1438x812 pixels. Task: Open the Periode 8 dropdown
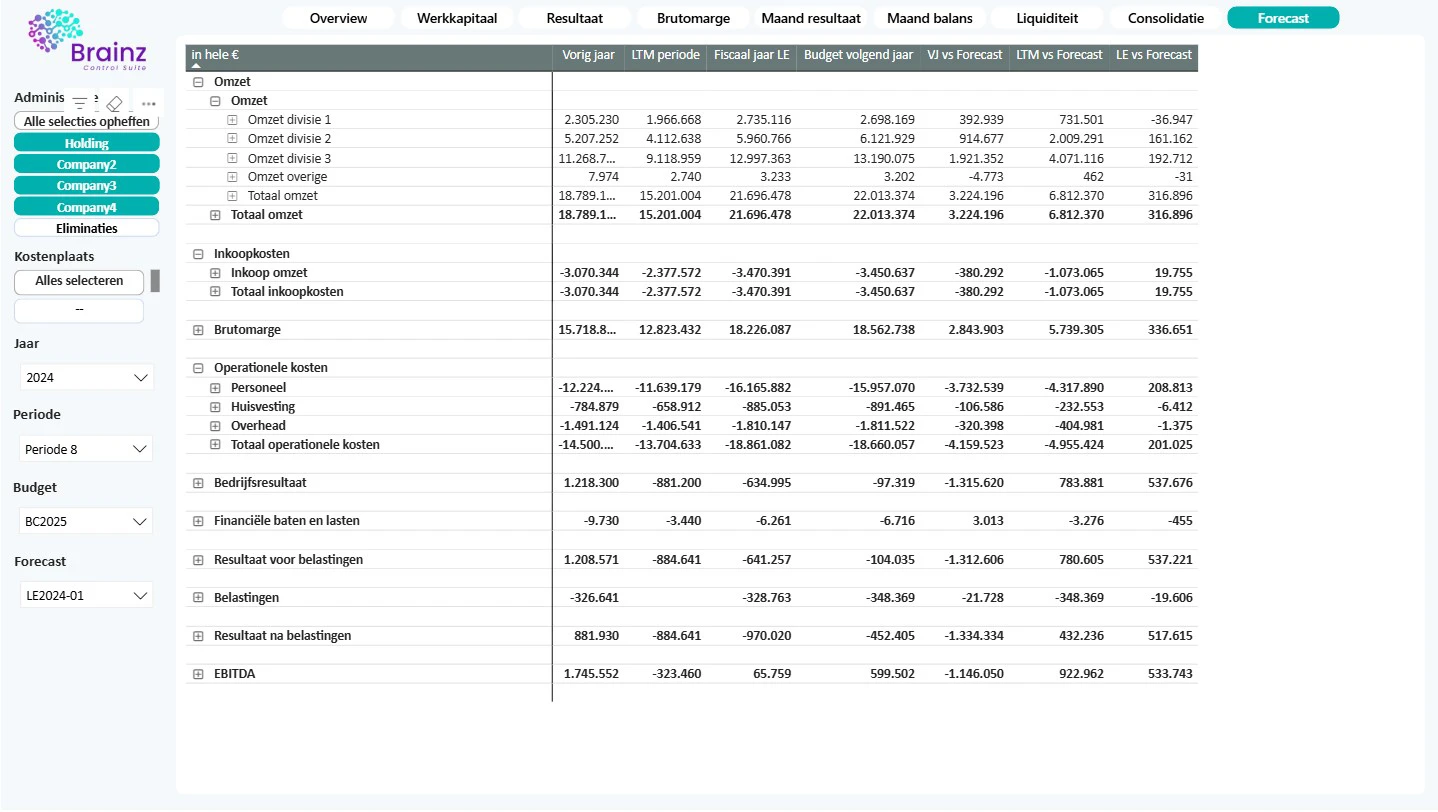click(x=87, y=450)
